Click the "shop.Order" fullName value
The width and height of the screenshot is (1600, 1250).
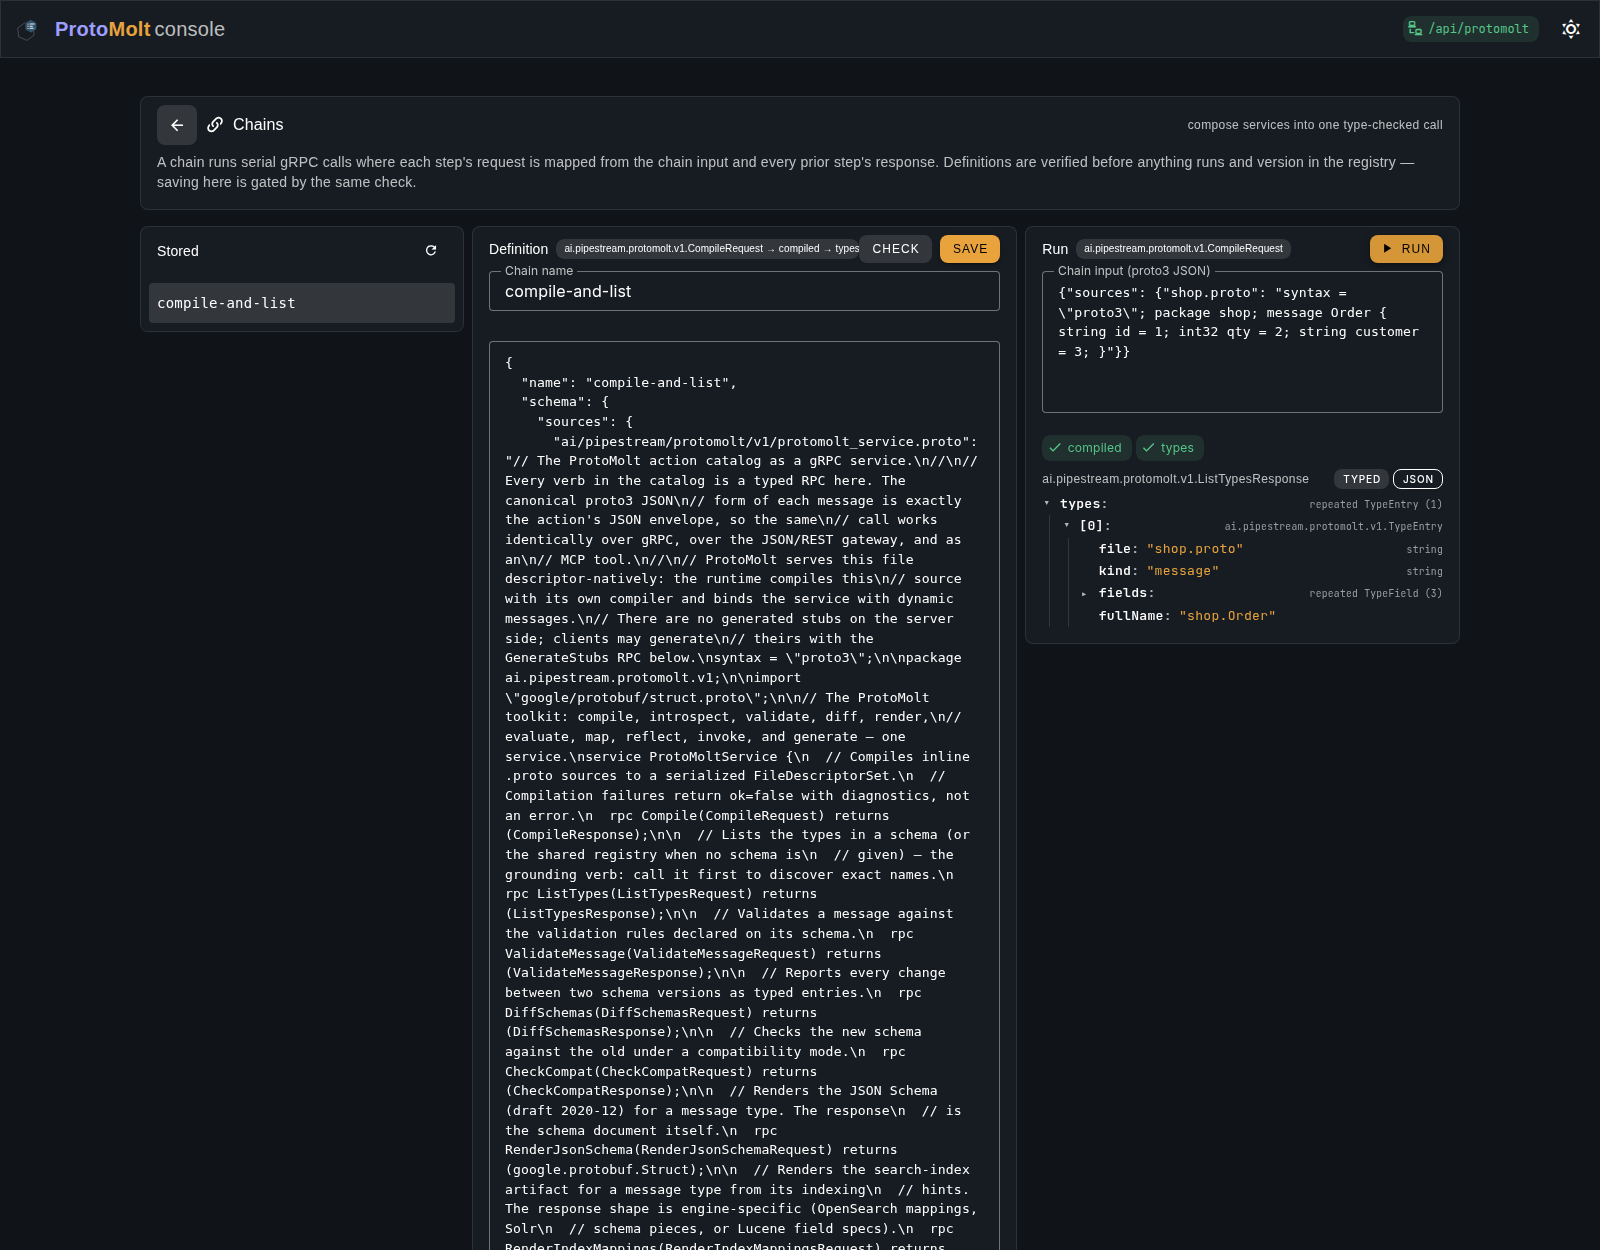[1227, 616]
